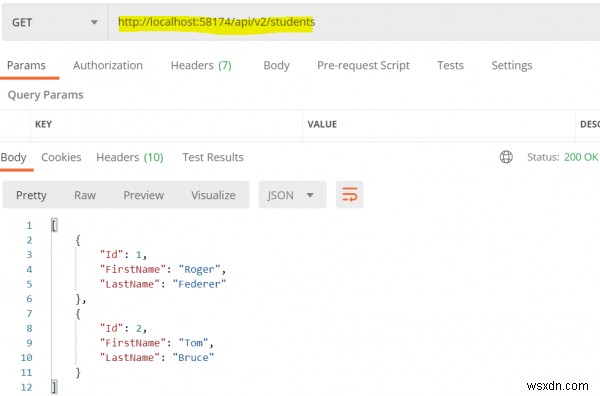Click the VALUE column header
Screen dimensions: 600x396
pos(322,124)
